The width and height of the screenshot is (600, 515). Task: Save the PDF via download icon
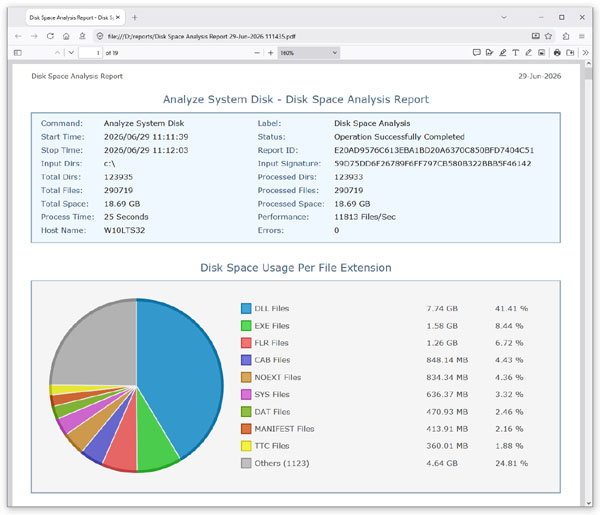click(x=570, y=53)
